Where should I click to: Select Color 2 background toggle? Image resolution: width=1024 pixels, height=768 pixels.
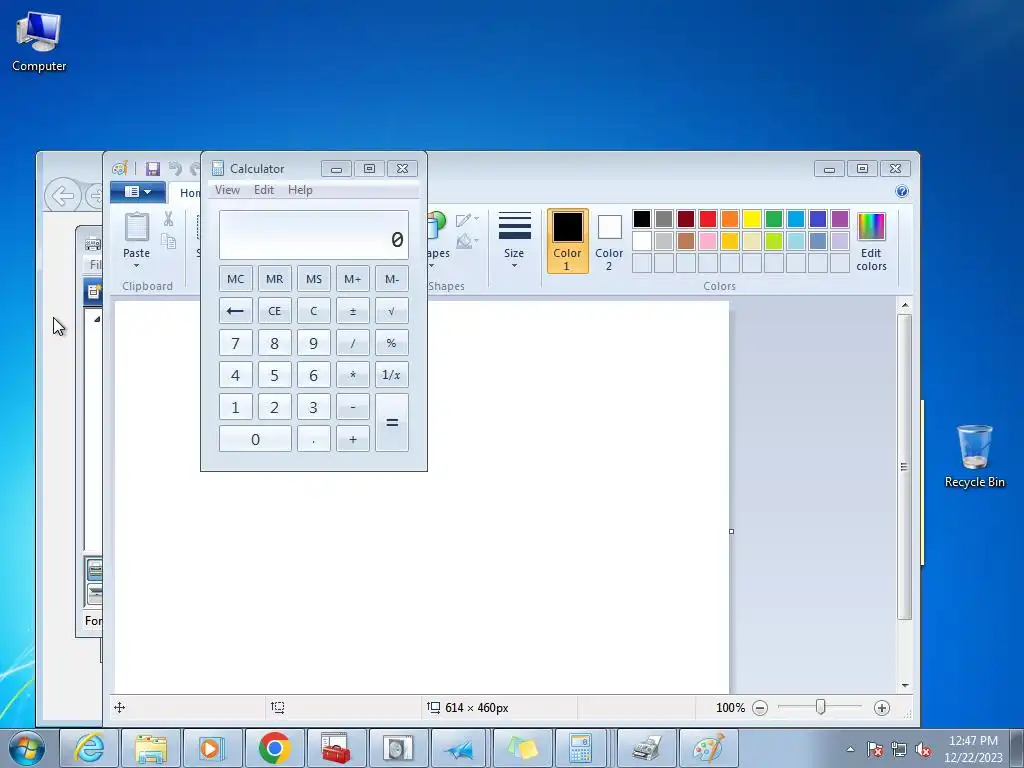coord(609,241)
